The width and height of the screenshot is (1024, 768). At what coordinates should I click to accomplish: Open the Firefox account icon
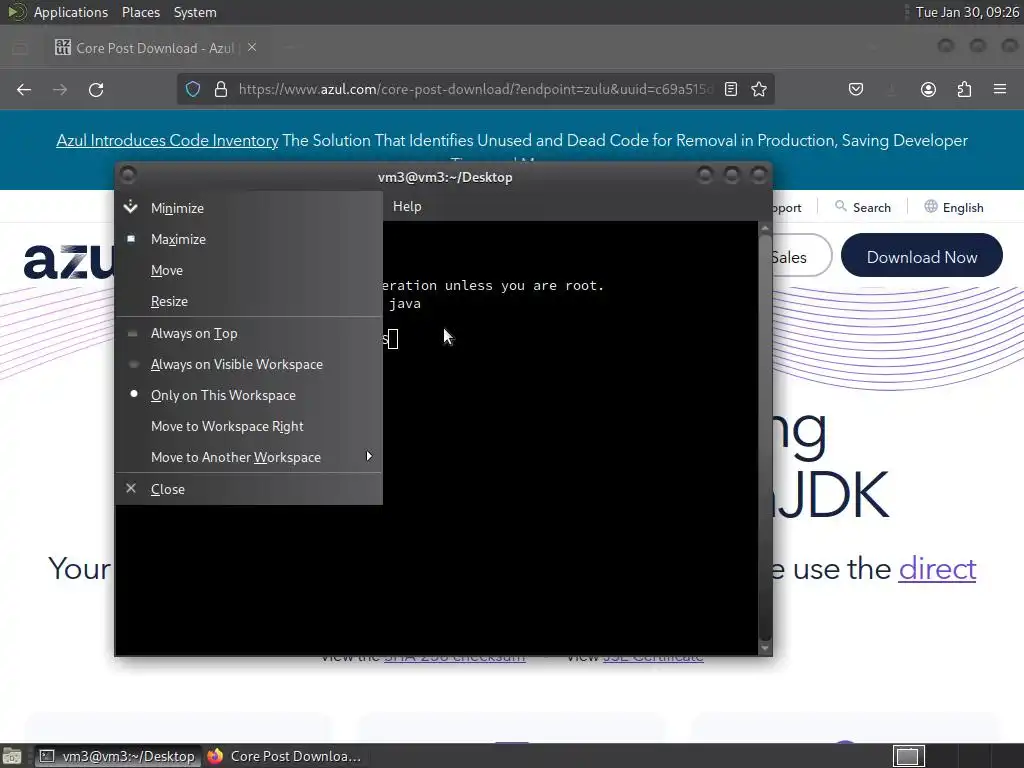pos(928,89)
